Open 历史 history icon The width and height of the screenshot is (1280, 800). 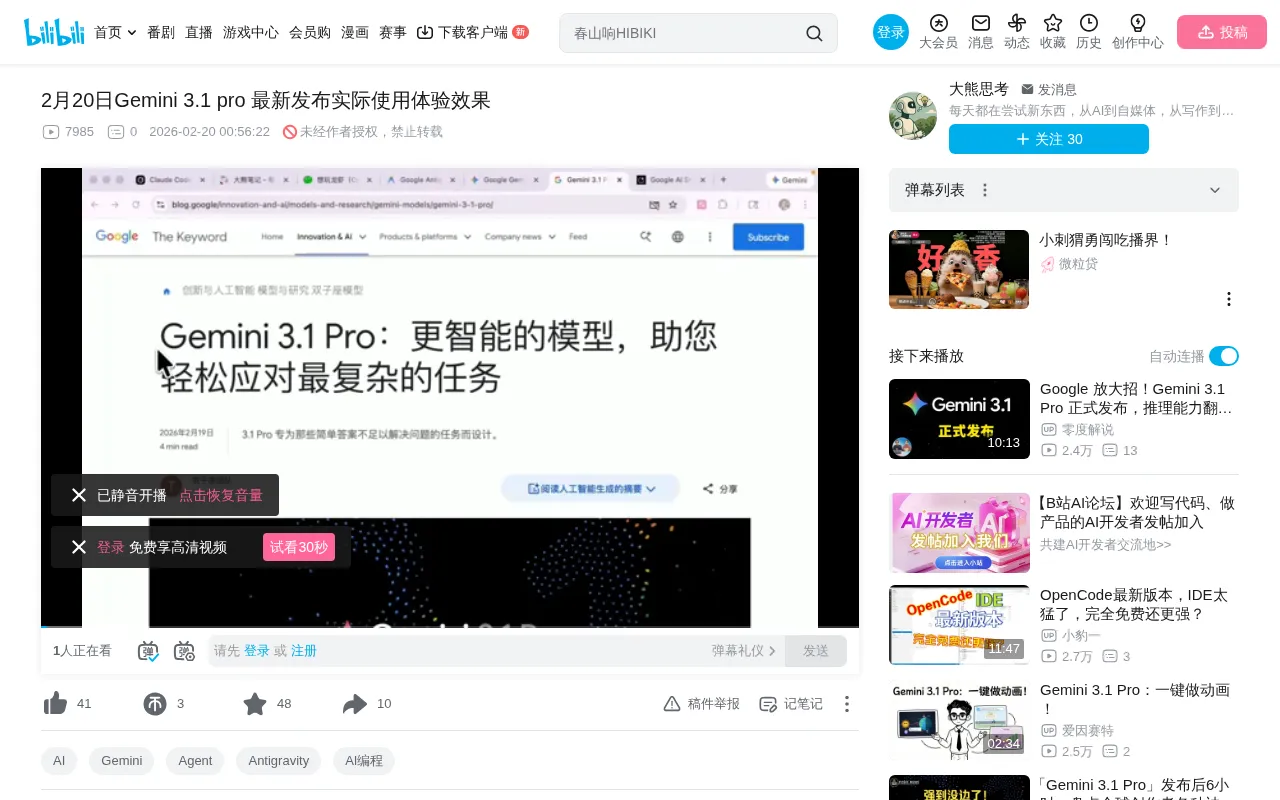point(1089,32)
